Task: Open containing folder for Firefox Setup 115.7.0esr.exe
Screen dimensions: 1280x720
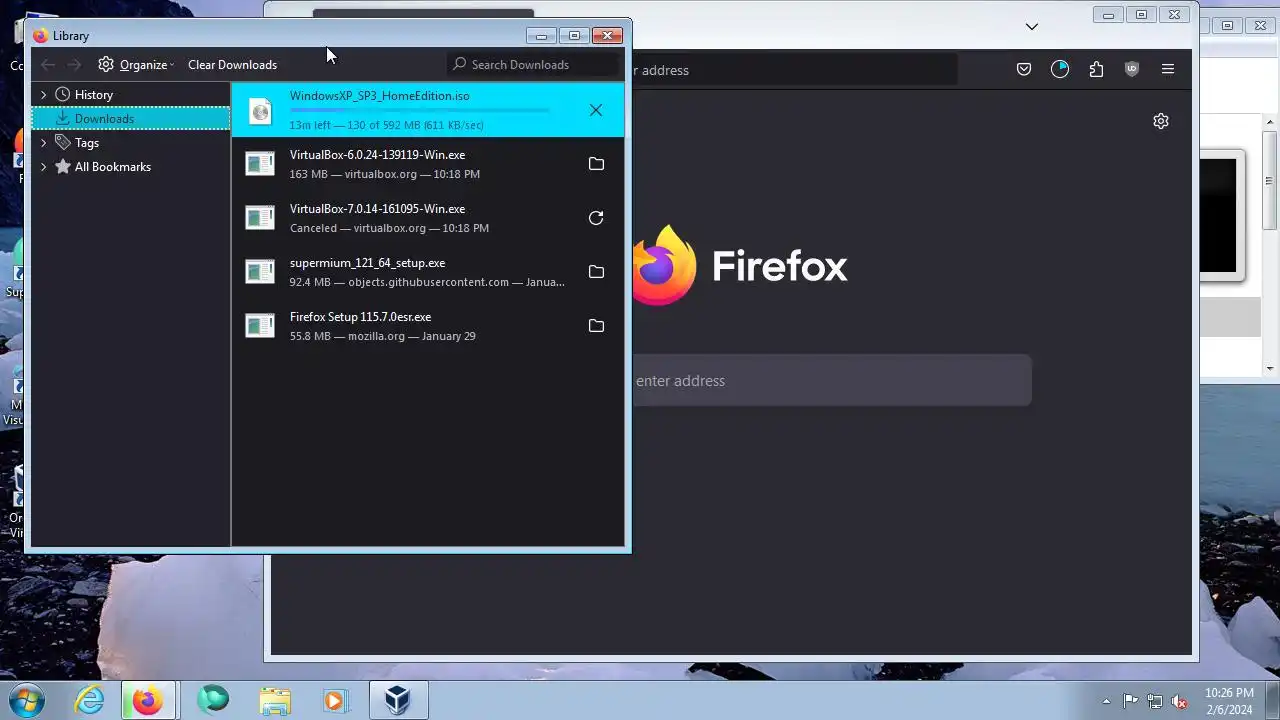Action: pyautogui.click(x=596, y=326)
